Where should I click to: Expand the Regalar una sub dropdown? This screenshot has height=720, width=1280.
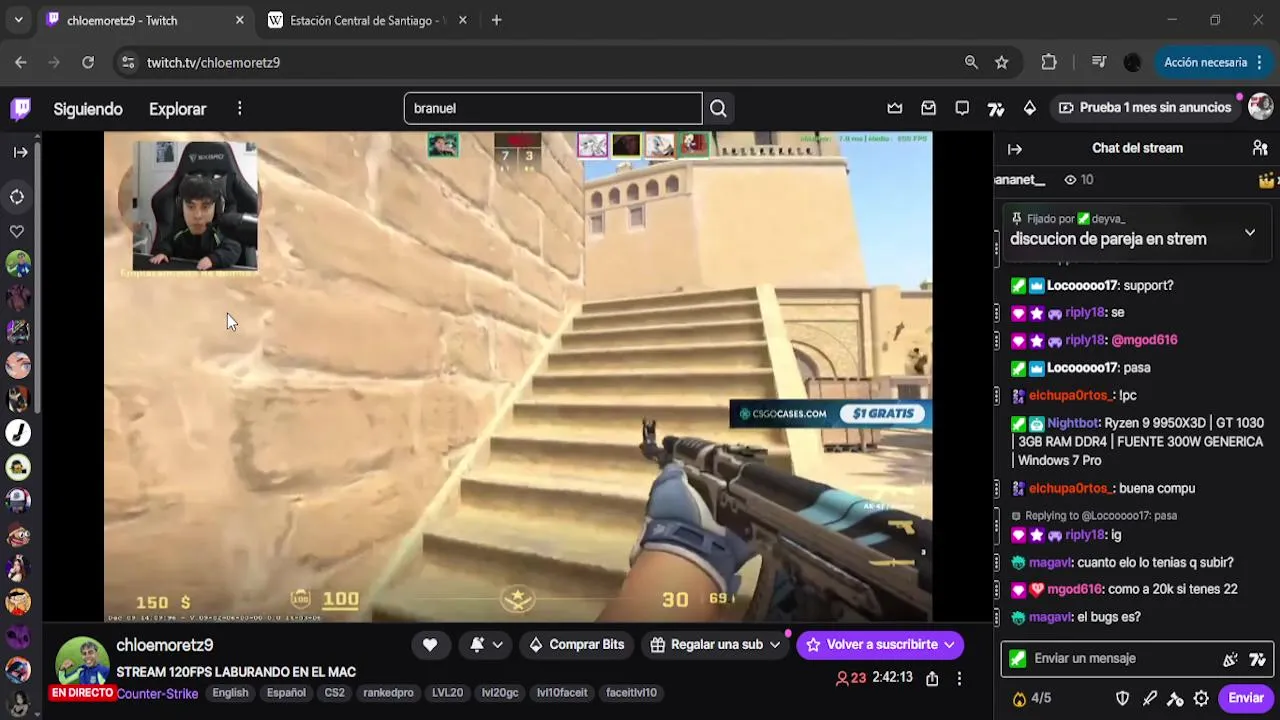coord(774,645)
